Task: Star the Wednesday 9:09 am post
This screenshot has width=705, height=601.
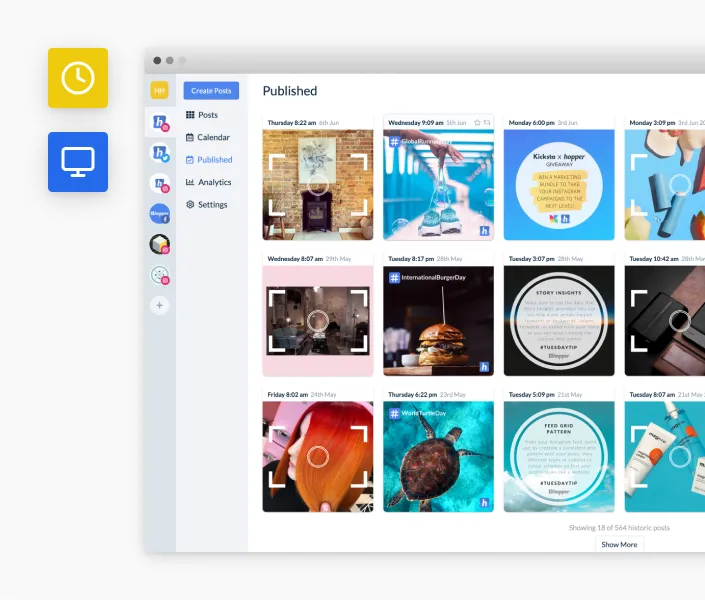Action: click(477, 122)
